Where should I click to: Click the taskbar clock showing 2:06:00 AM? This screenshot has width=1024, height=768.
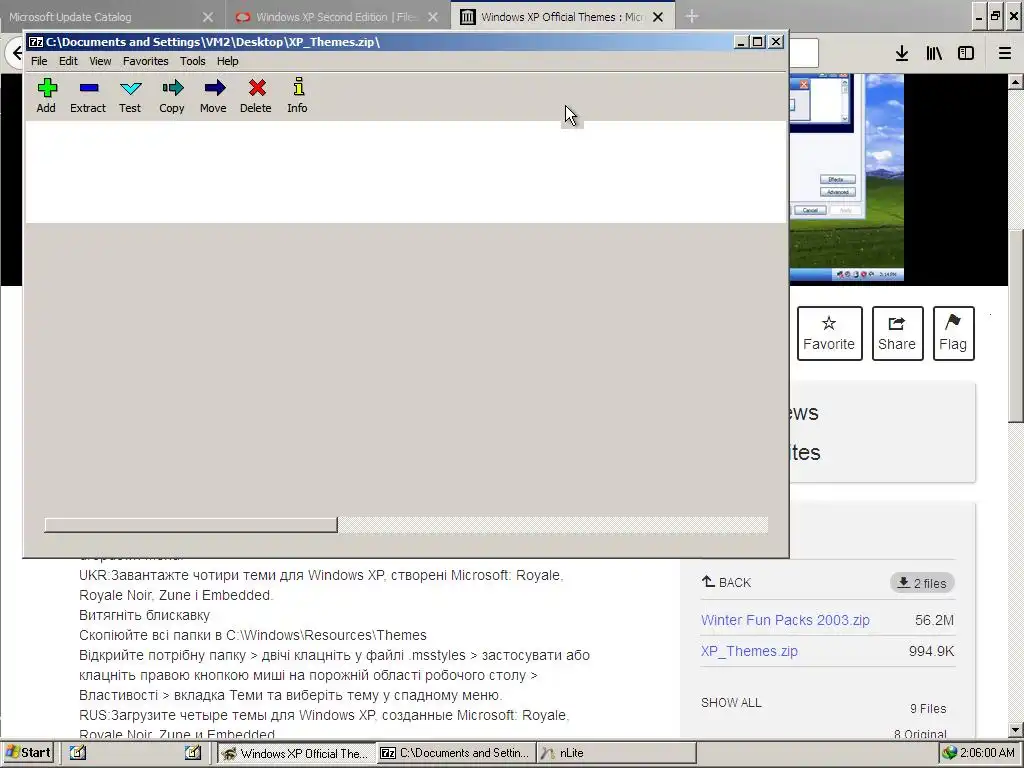click(x=987, y=753)
